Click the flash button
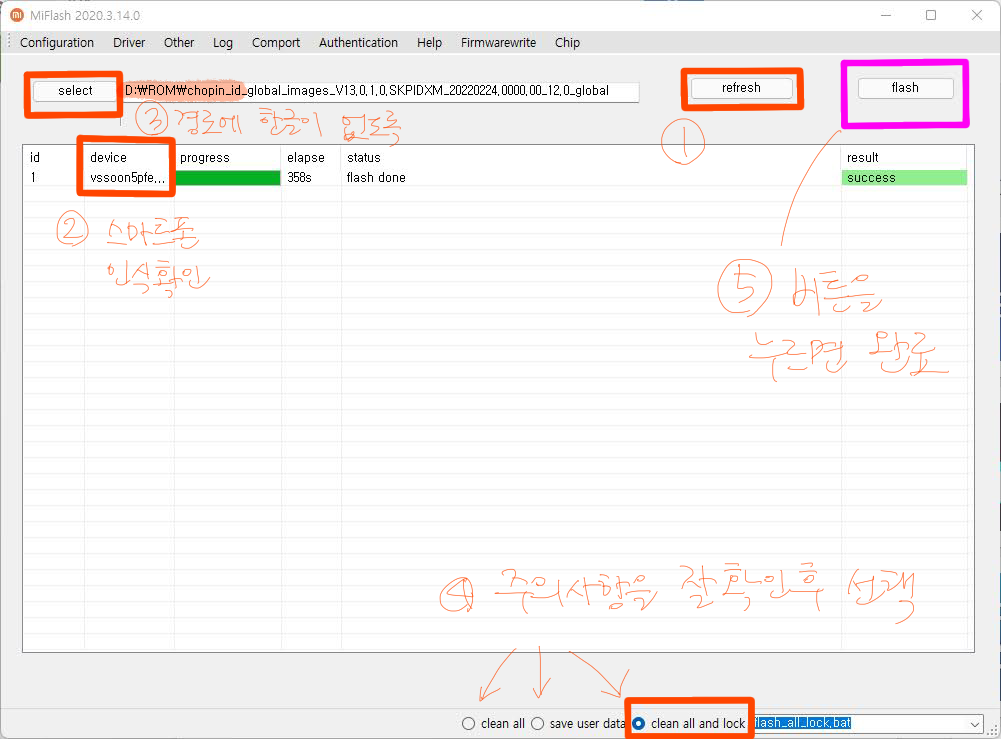 point(905,88)
